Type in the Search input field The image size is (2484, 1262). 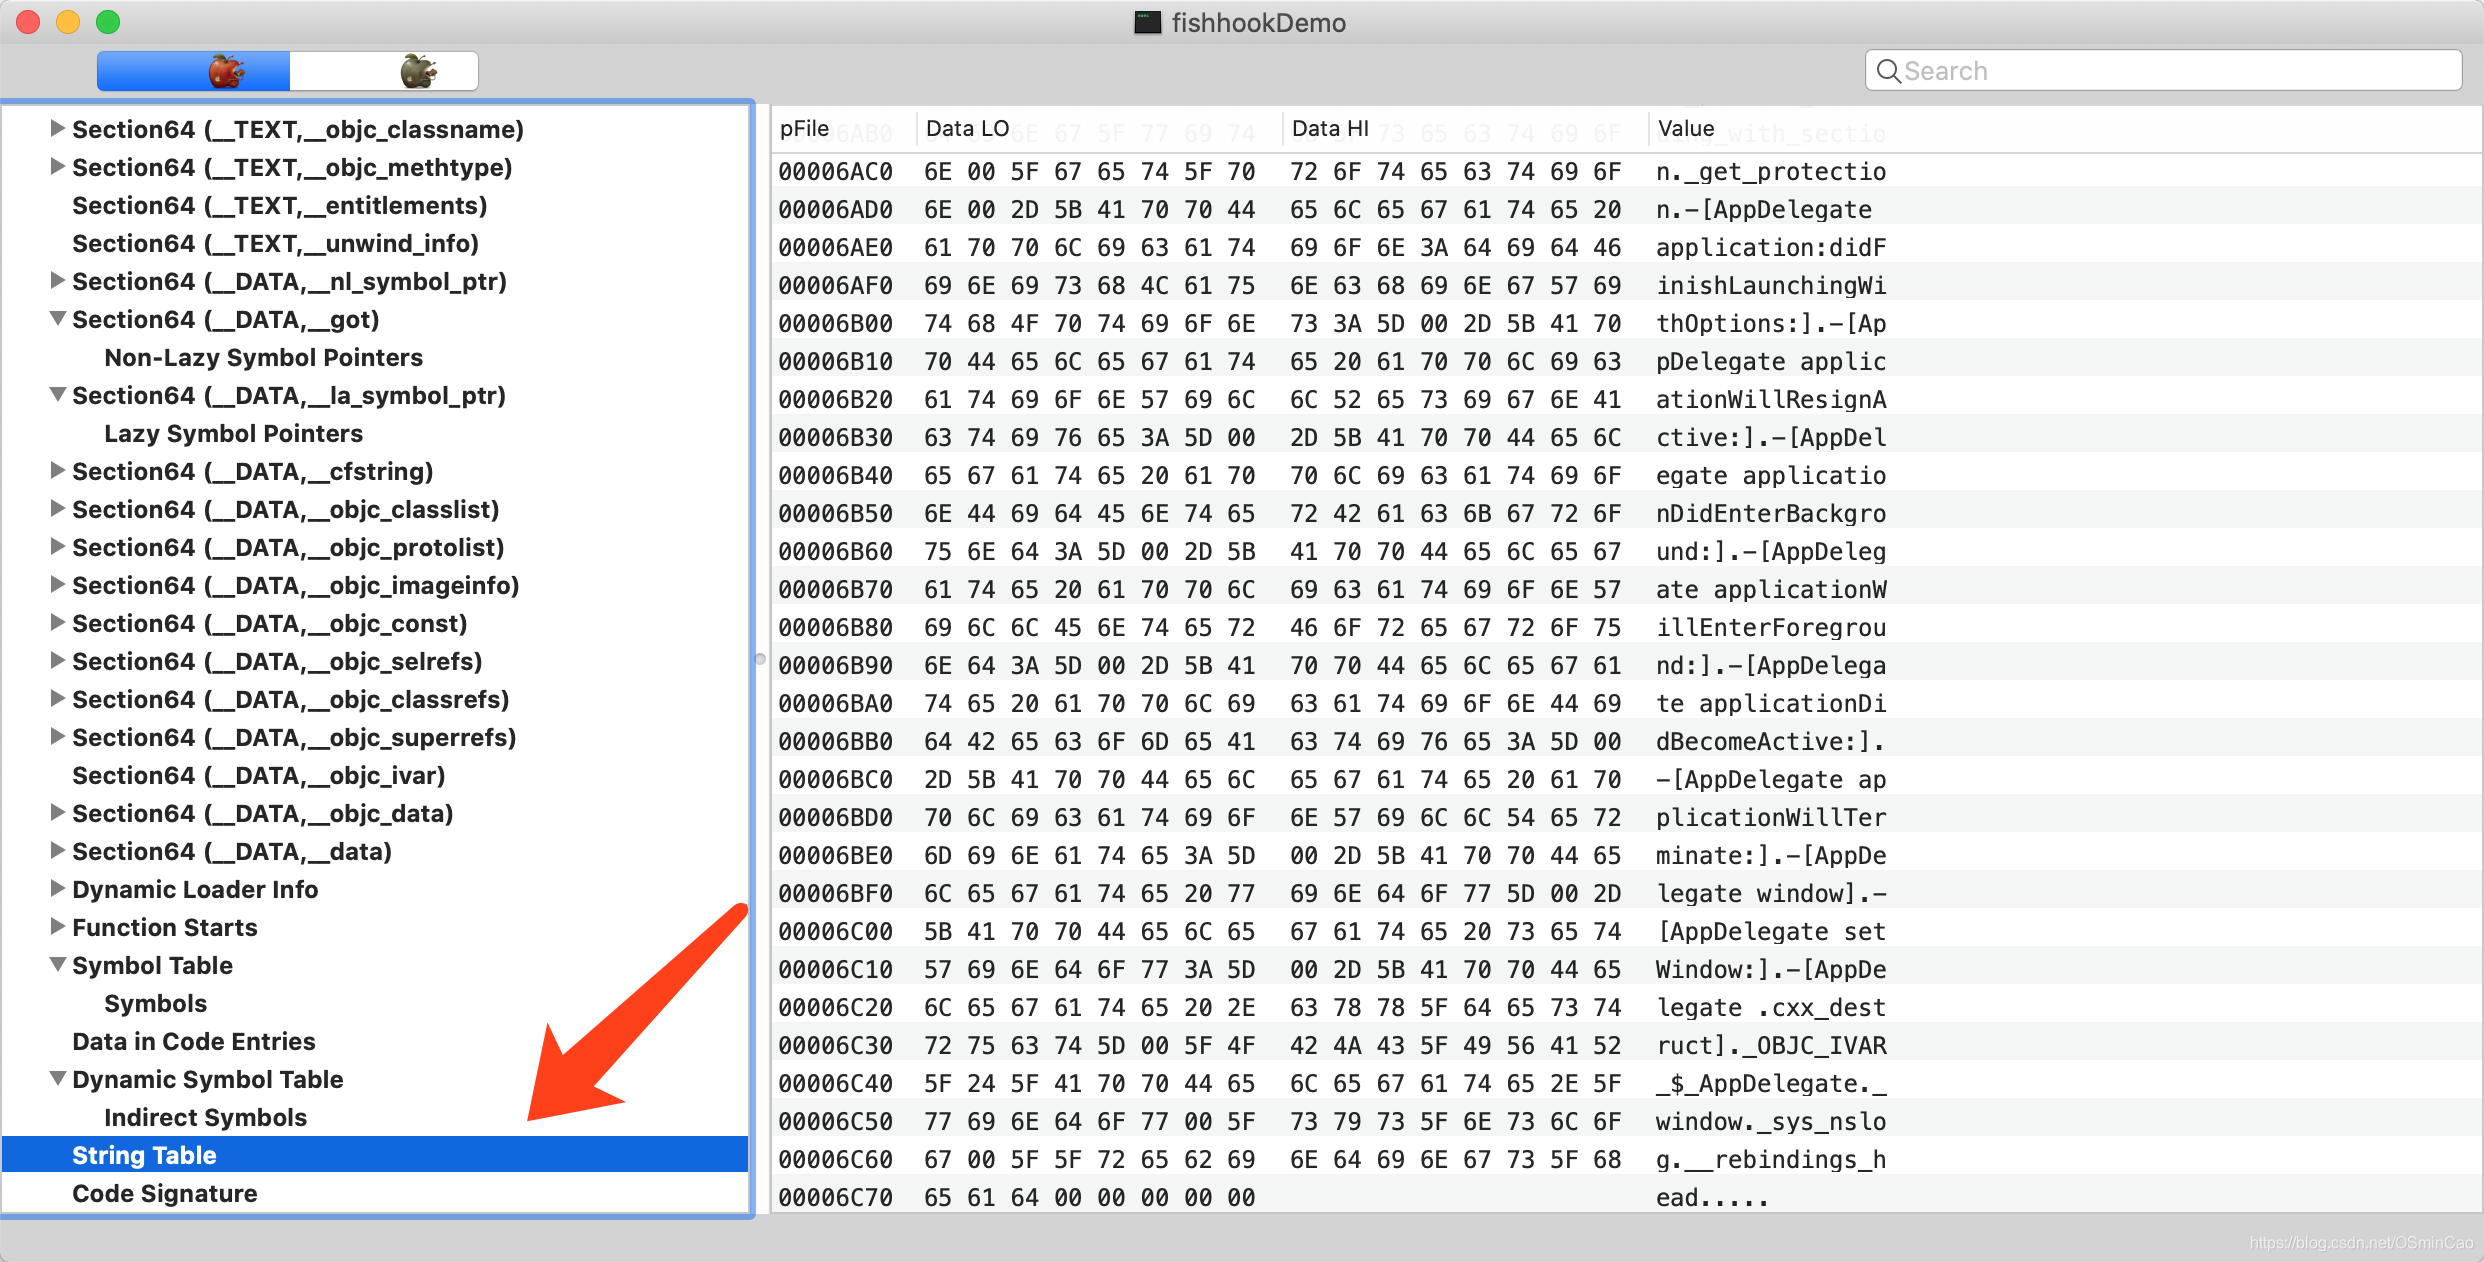2170,71
